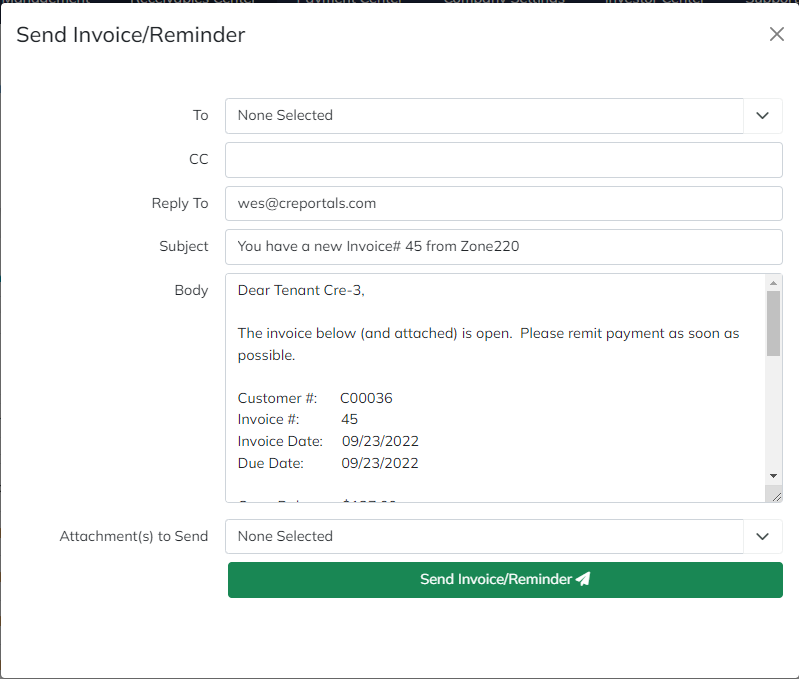Click the Body scrollbar up arrow

tap(773, 282)
